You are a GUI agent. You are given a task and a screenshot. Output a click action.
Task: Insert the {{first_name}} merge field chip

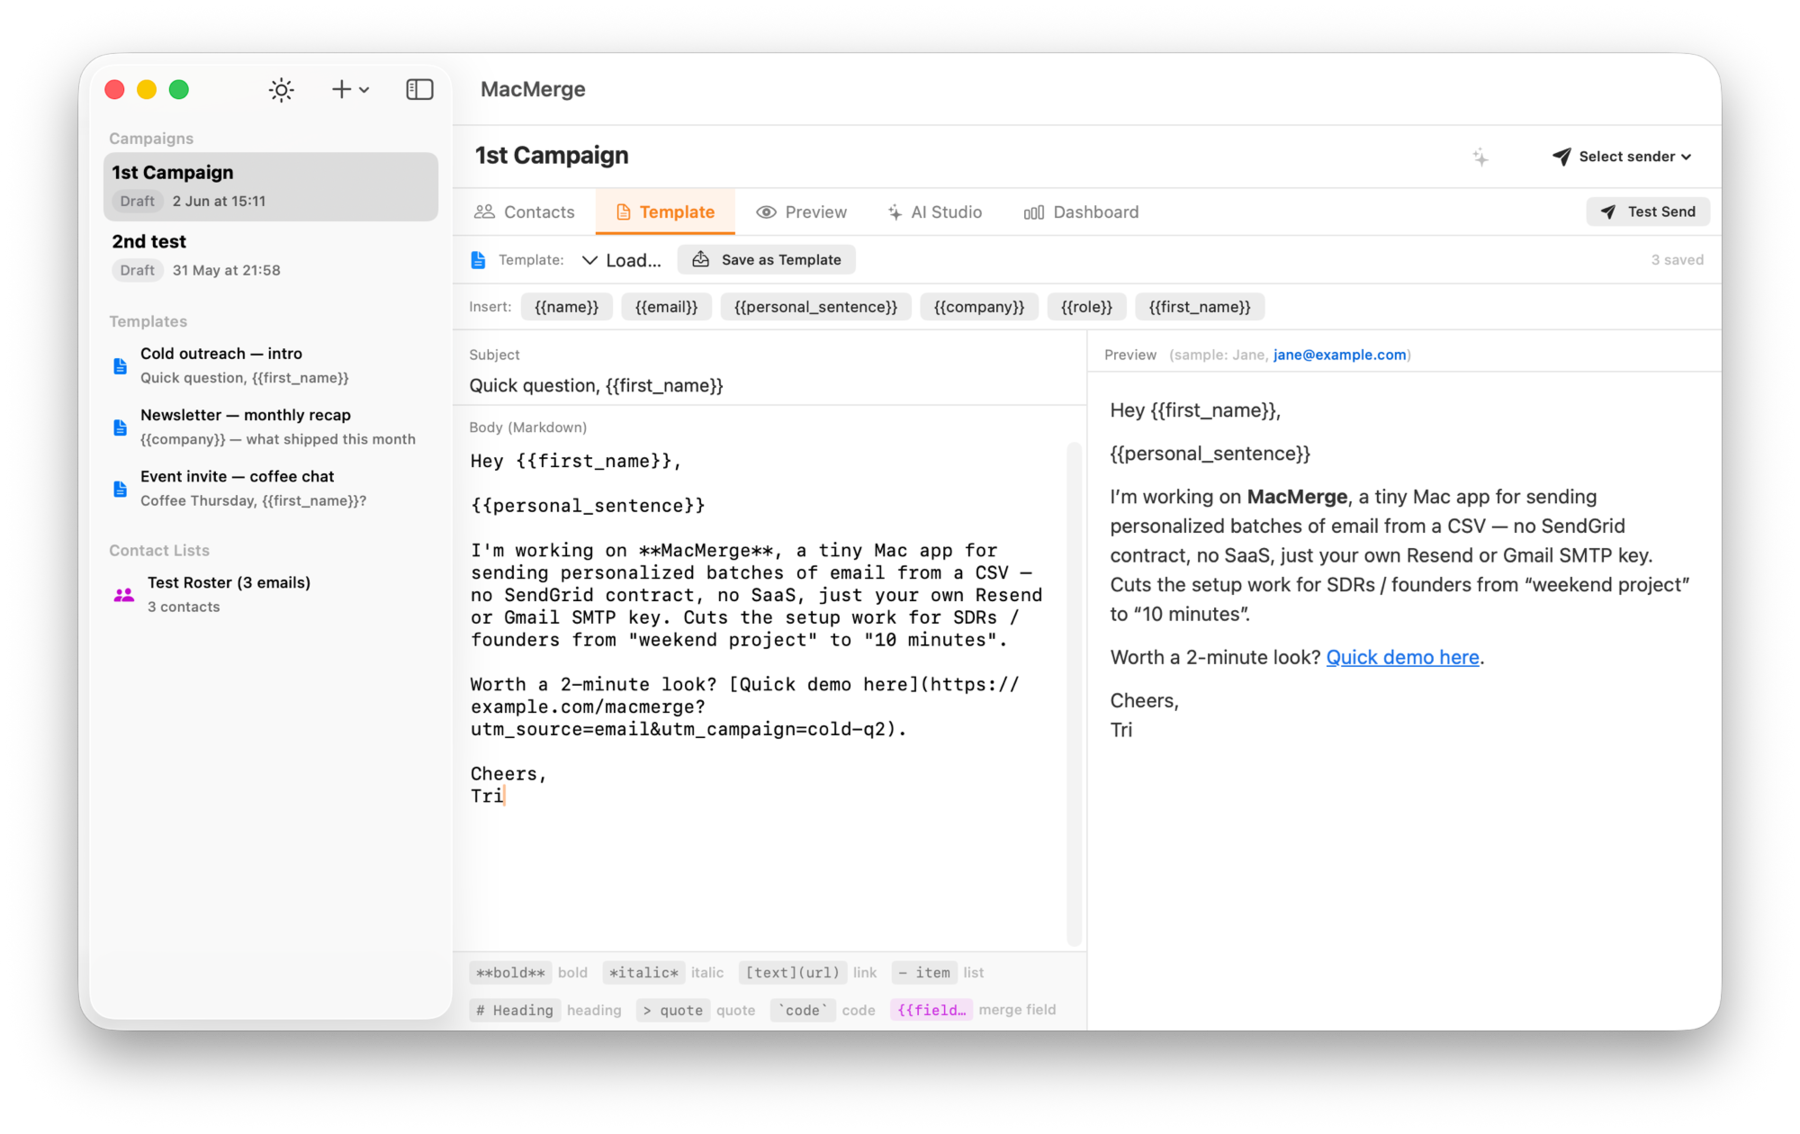[x=1200, y=307]
